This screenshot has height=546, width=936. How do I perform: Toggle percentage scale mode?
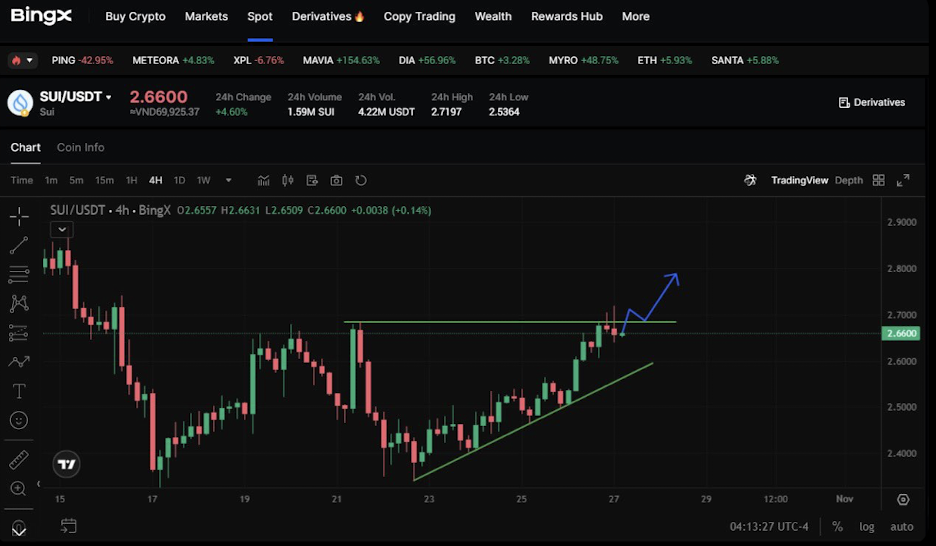tap(837, 526)
